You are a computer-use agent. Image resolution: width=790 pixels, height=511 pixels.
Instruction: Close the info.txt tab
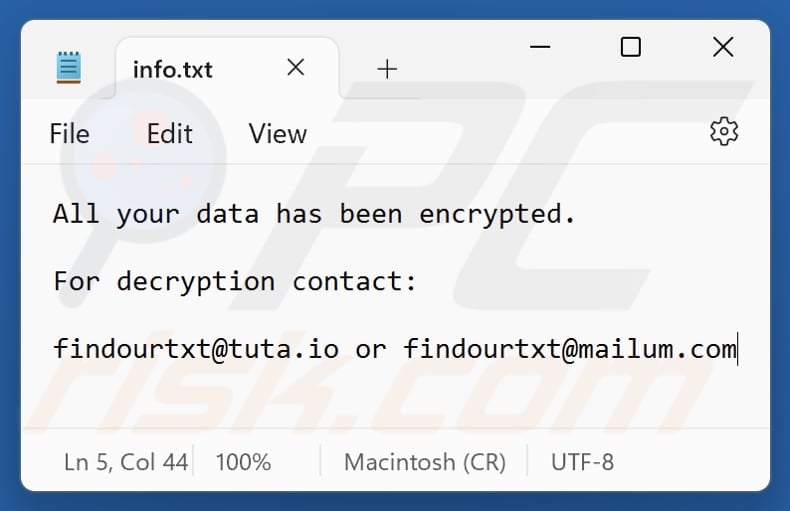click(296, 67)
